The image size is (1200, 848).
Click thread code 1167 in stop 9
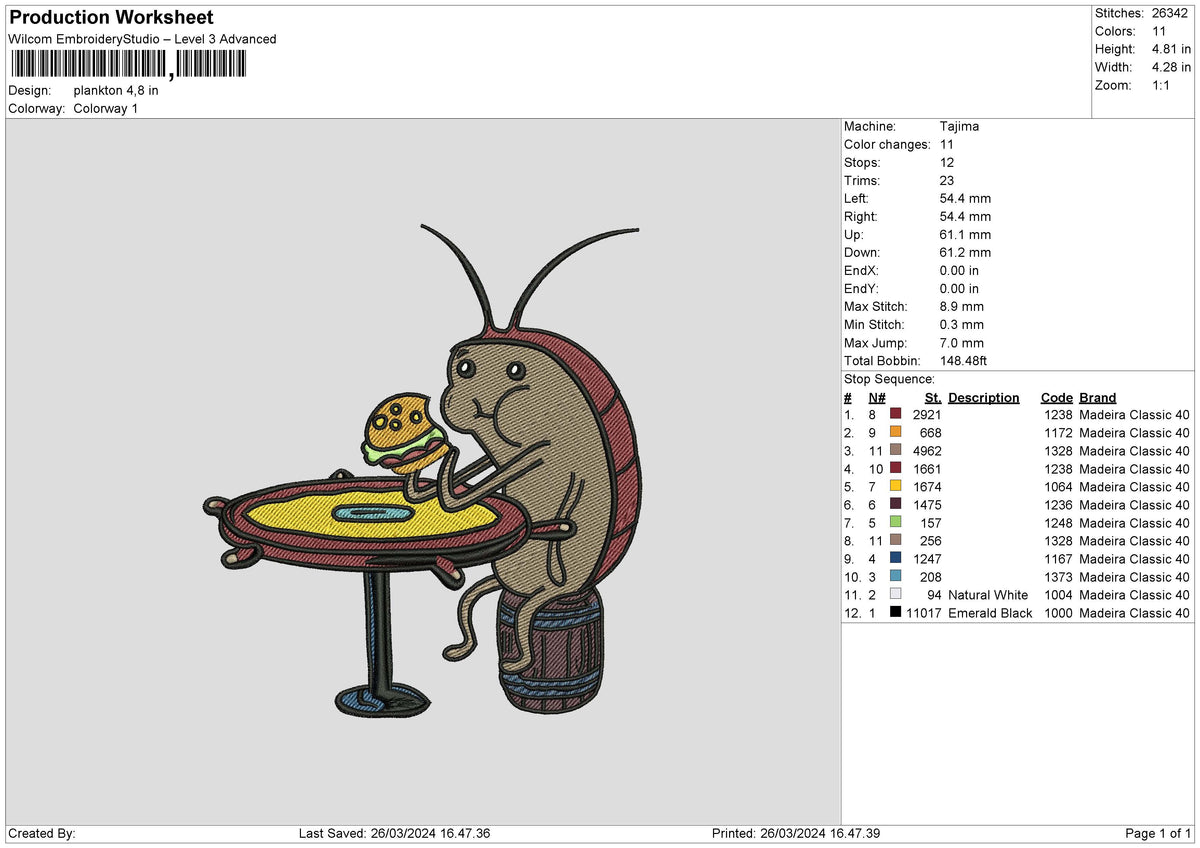tap(1057, 558)
